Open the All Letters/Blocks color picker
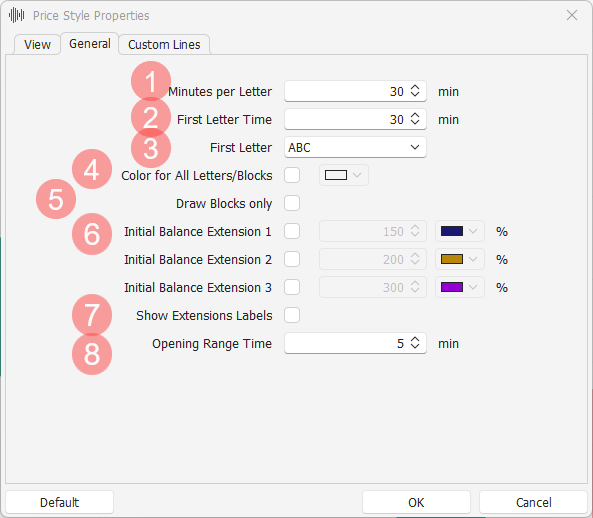Image resolution: width=593 pixels, height=518 pixels. (x=343, y=175)
